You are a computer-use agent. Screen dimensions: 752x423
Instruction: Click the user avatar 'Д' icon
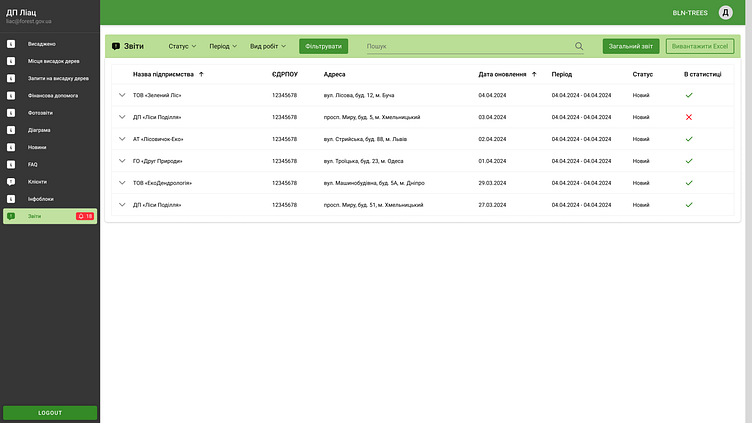[726, 13]
